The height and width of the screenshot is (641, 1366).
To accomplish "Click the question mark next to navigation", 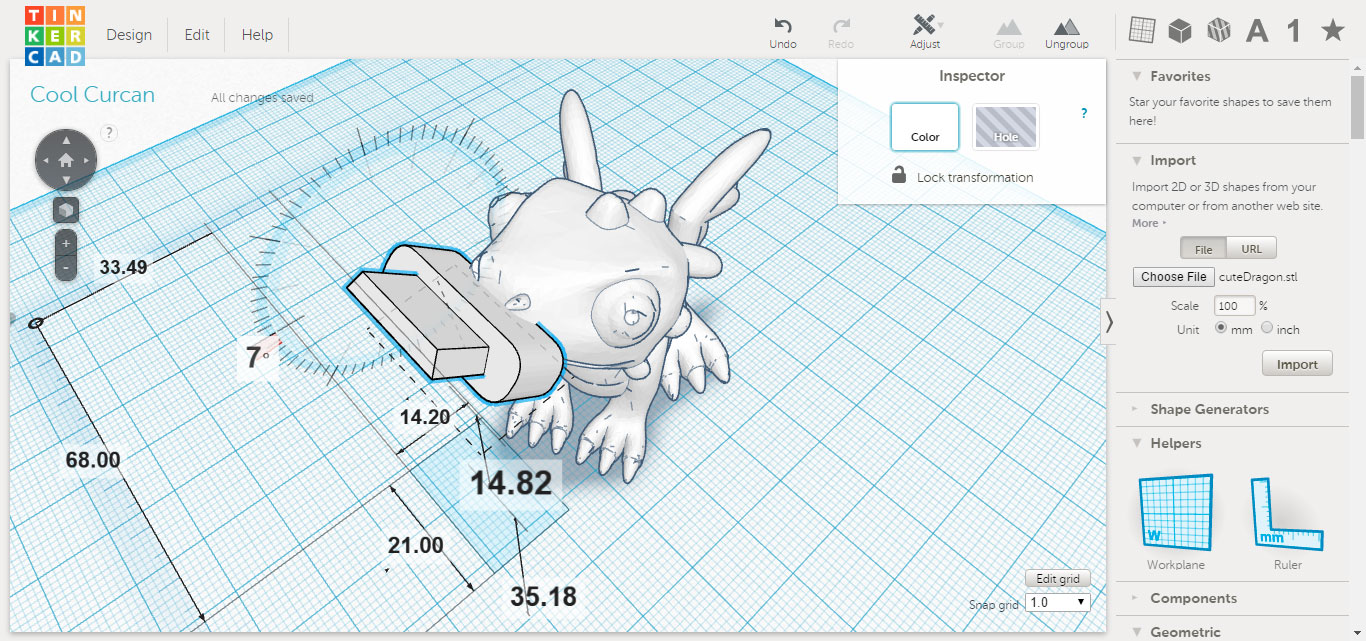I will tap(109, 133).
